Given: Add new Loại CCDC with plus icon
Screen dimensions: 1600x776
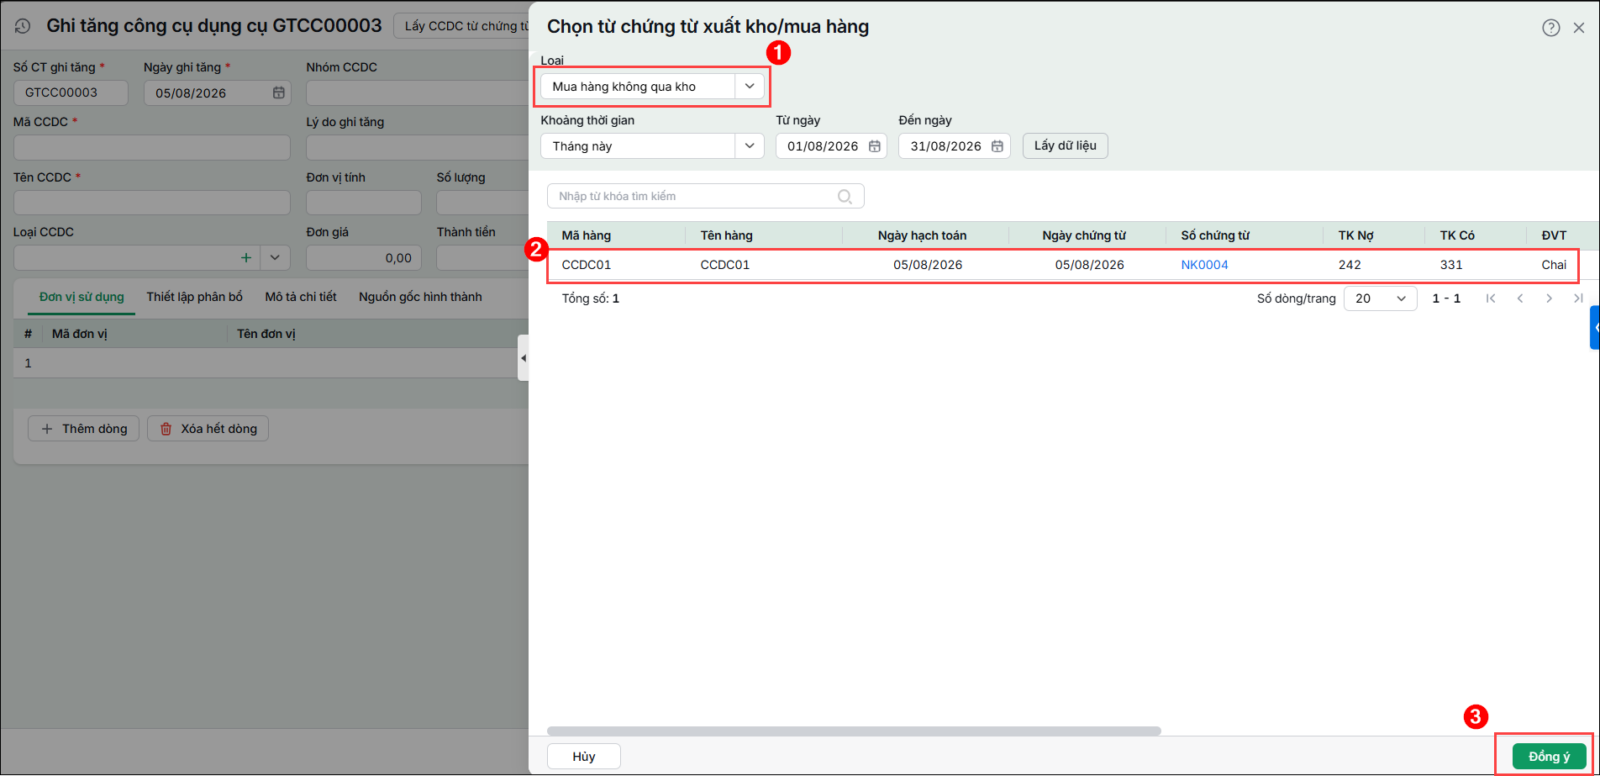Looking at the screenshot, I should [x=246, y=258].
